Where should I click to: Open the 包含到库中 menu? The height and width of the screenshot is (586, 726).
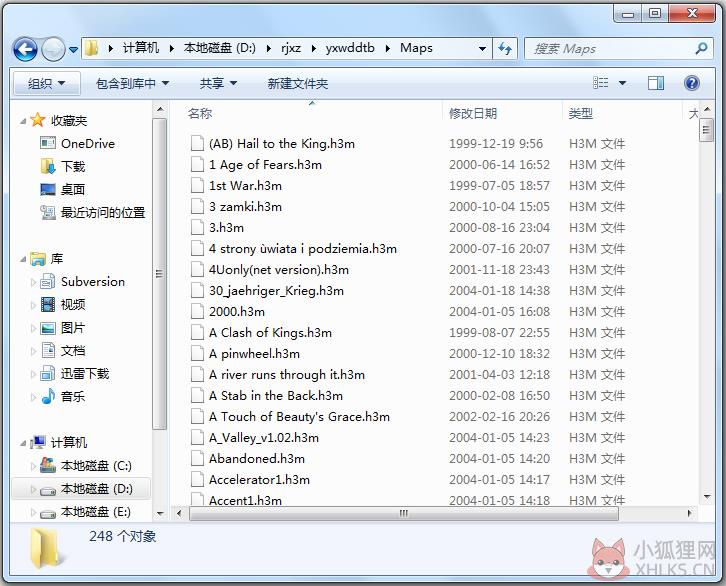coord(132,83)
